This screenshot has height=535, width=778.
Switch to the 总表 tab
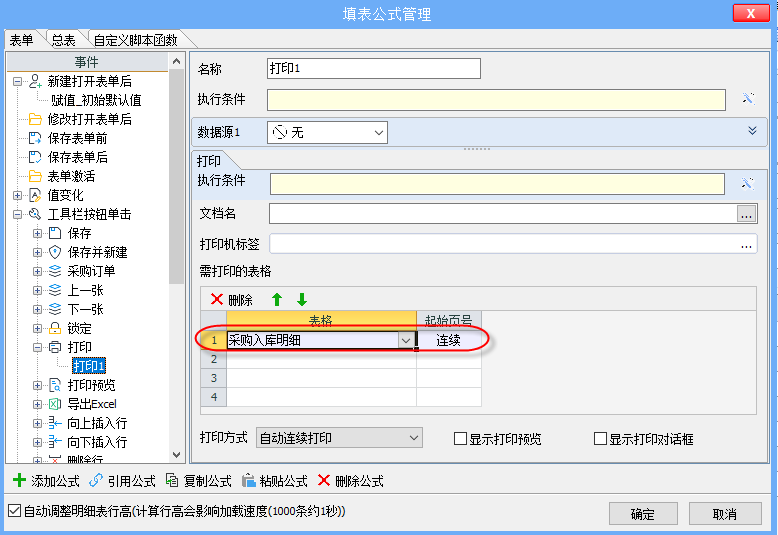click(64, 40)
